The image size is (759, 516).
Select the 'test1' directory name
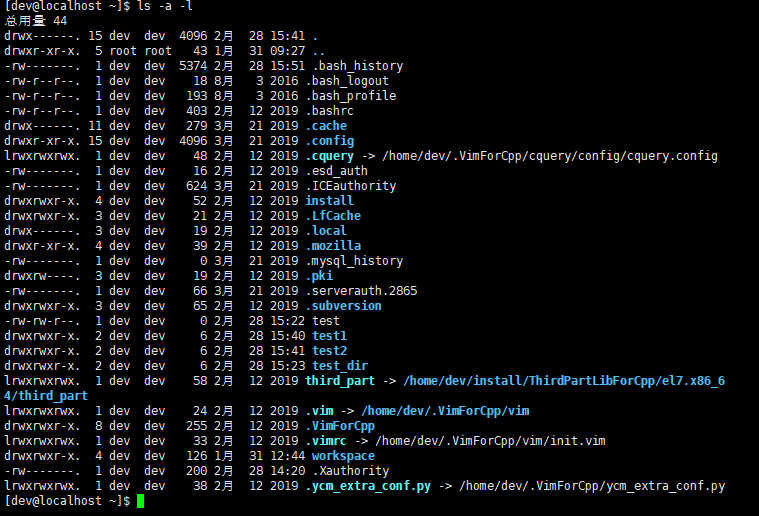pyautogui.click(x=330, y=336)
